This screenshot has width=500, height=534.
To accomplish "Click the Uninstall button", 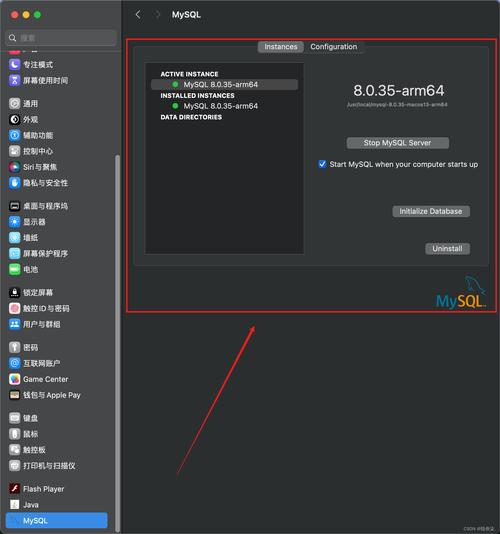I will click(448, 249).
